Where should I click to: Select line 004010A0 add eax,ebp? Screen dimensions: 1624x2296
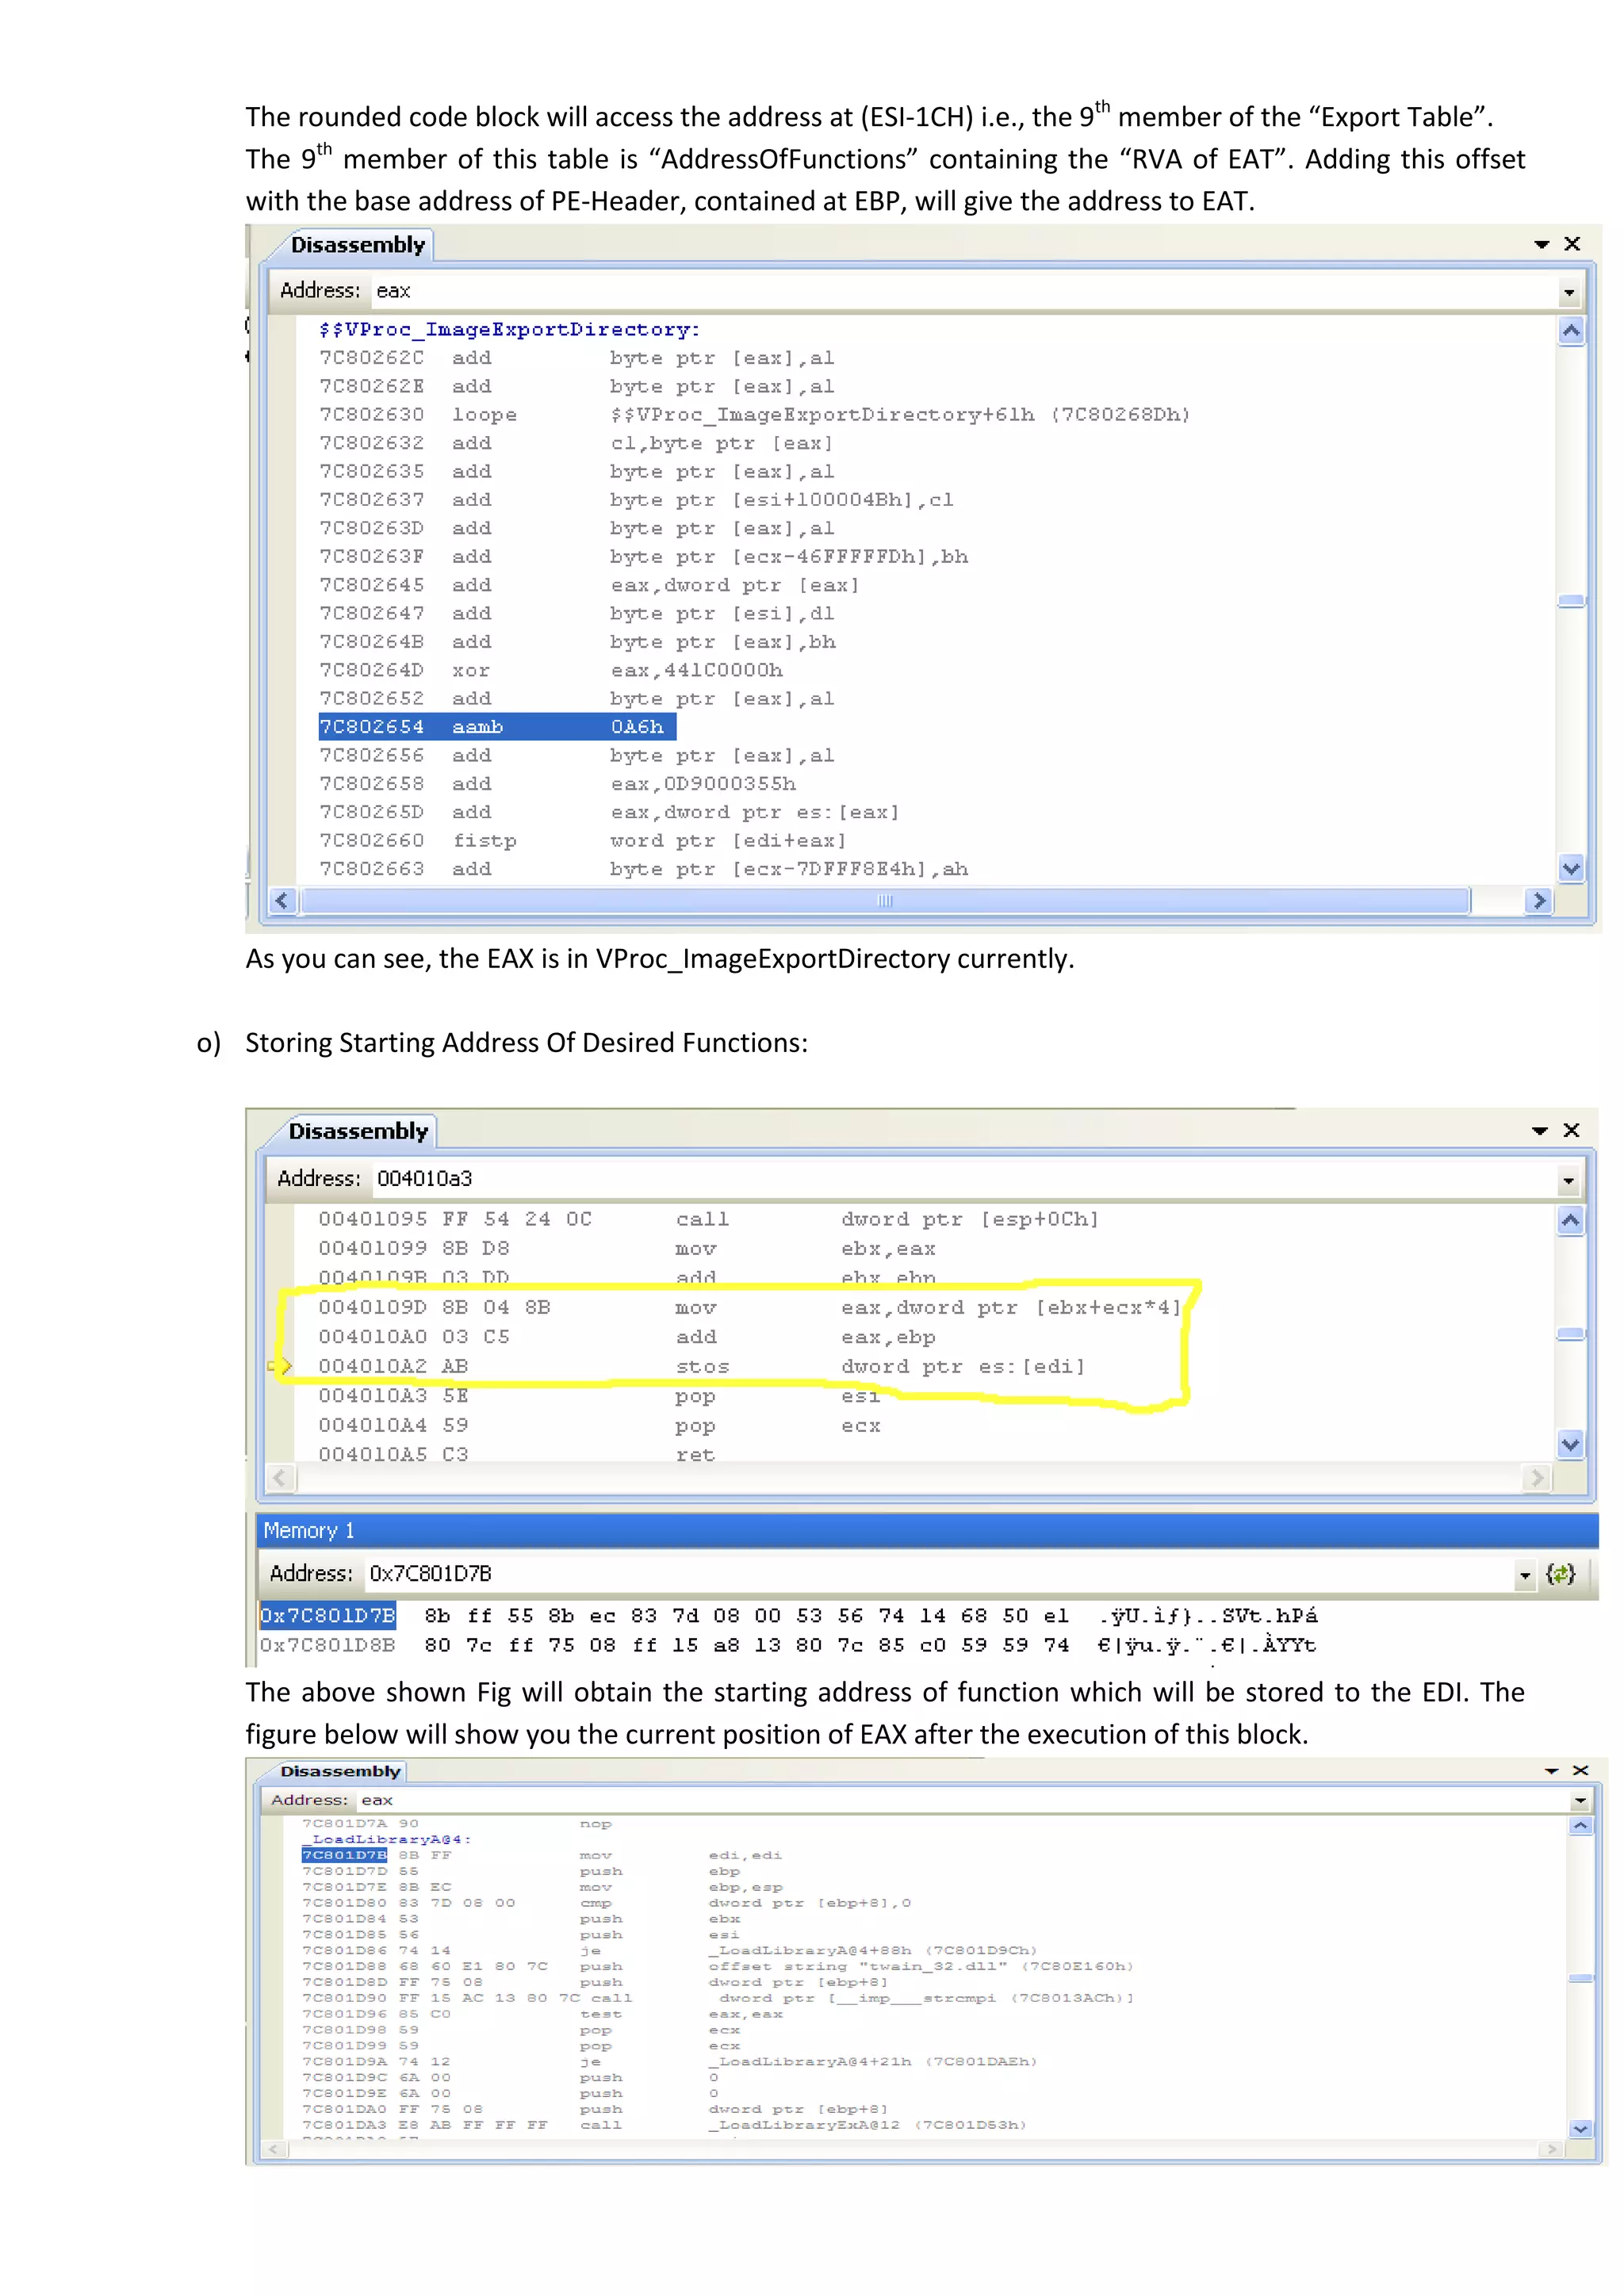click(628, 1337)
